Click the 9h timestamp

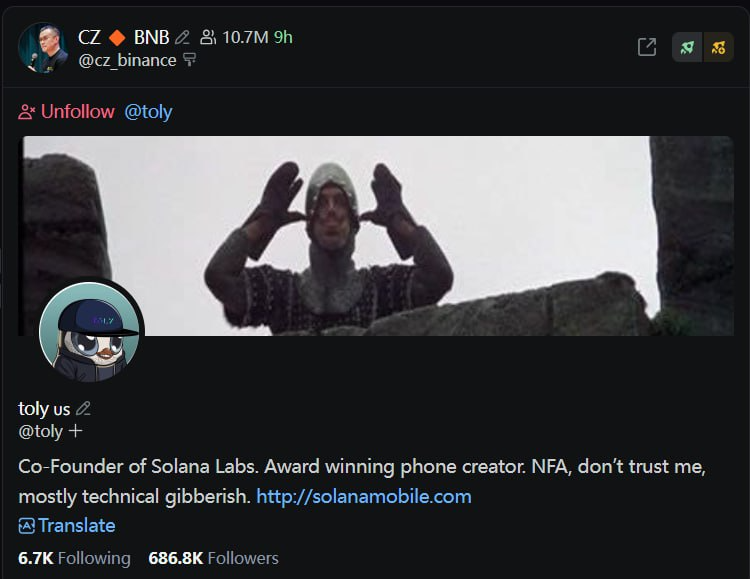click(x=283, y=38)
